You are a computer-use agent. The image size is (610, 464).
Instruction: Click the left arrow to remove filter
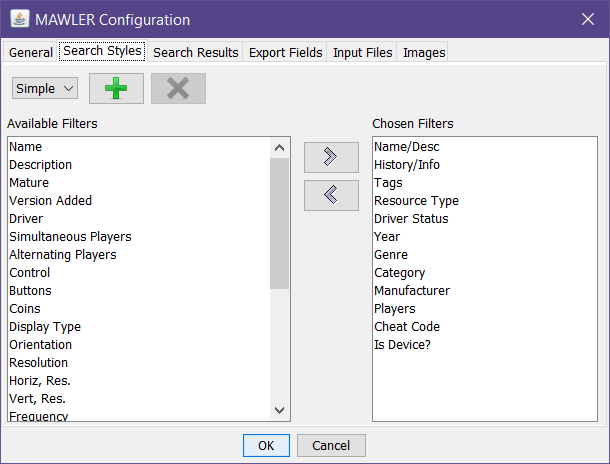pos(331,195)
